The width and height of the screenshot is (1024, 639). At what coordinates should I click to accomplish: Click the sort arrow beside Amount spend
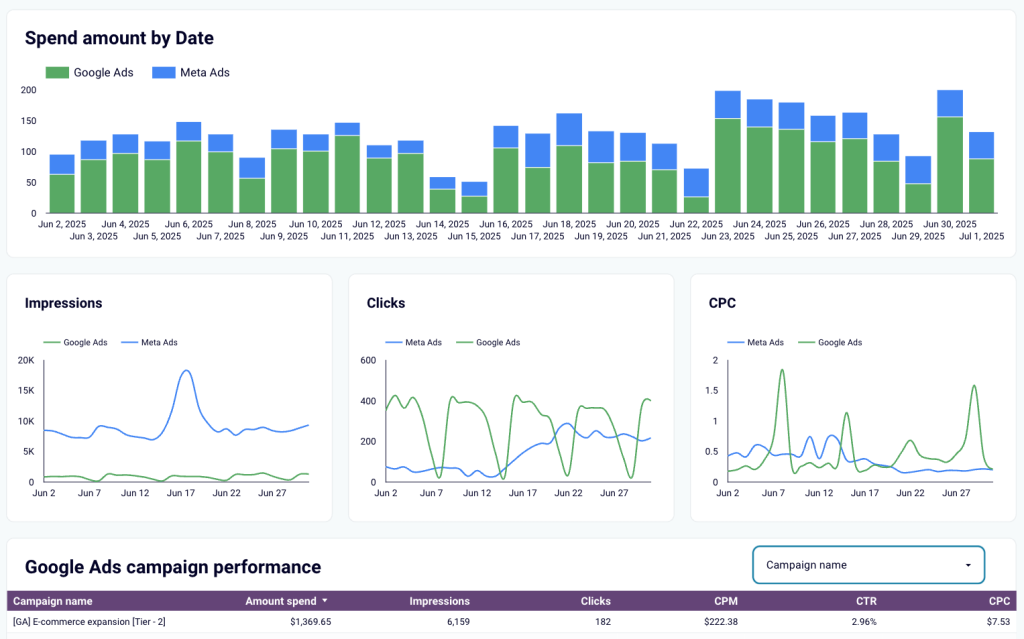point(324,601)
